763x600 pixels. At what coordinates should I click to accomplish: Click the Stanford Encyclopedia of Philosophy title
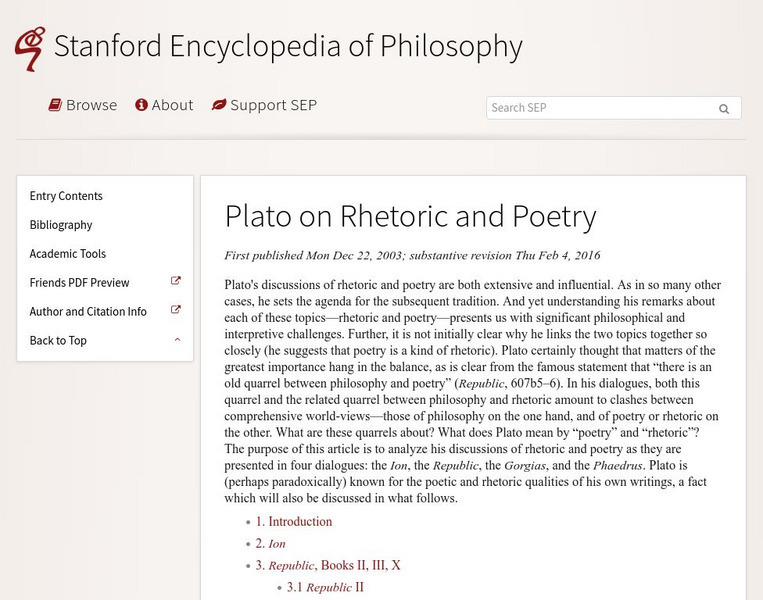[x=288, y=46]
